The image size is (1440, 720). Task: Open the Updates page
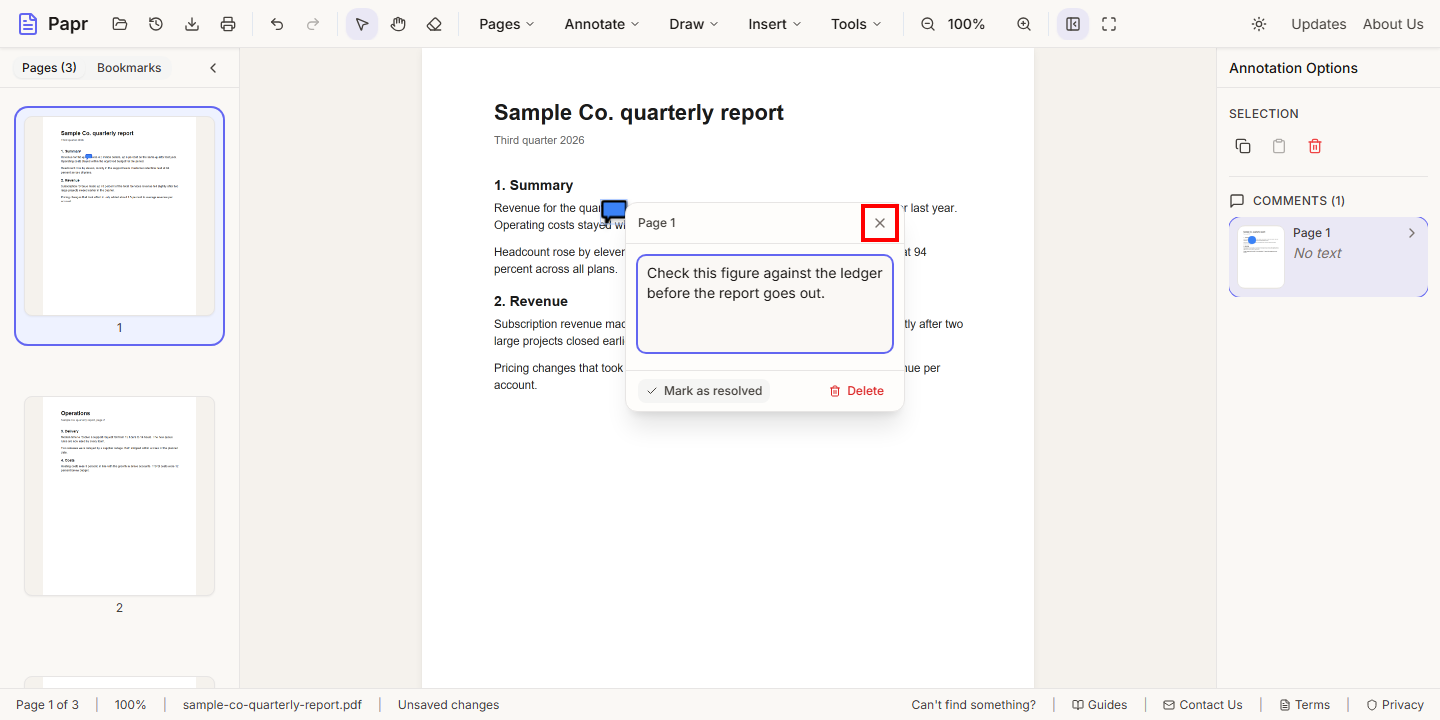click(1318, 24)
